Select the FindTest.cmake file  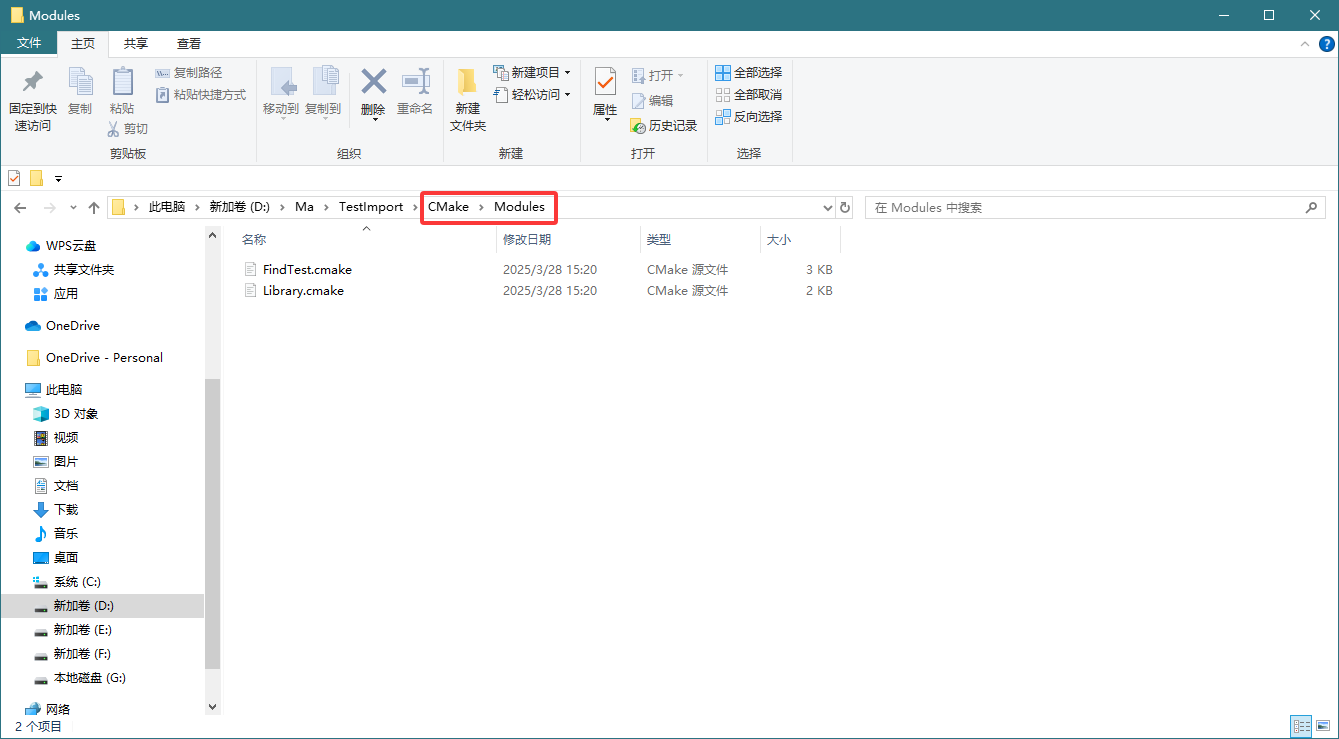click(307, 270)
